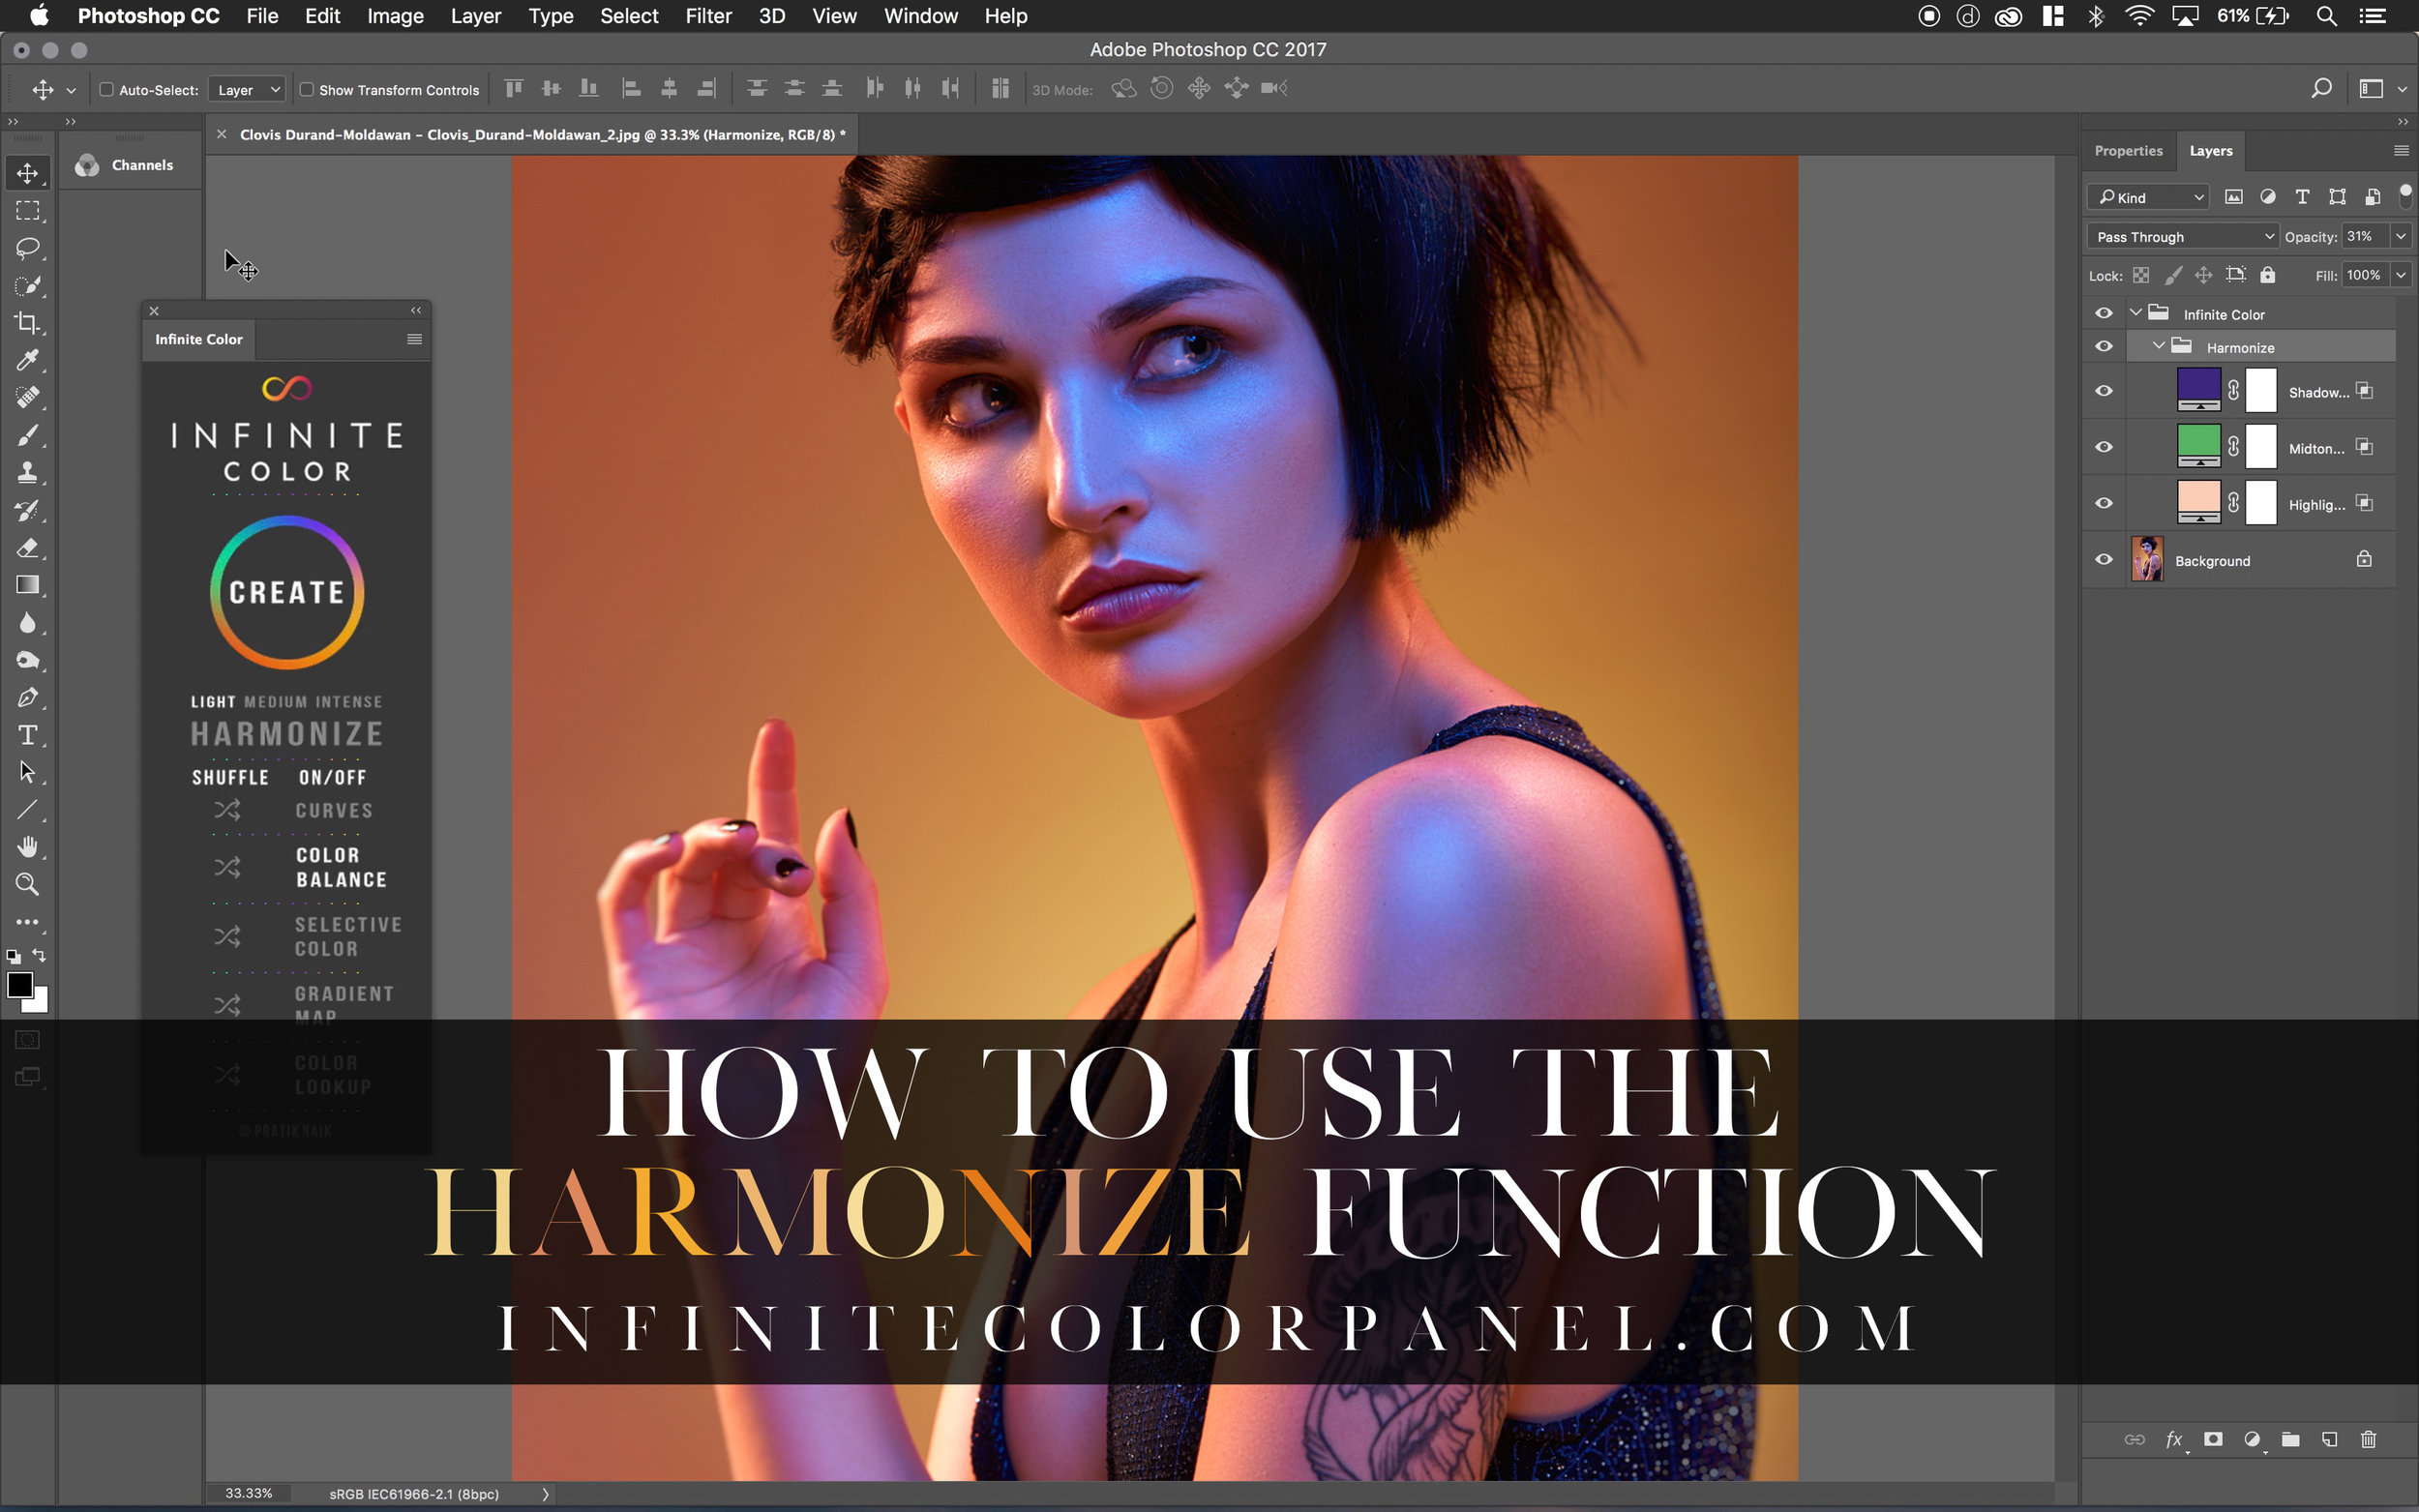
Task: Open the Layers panel options menu
Action: 2400,151
